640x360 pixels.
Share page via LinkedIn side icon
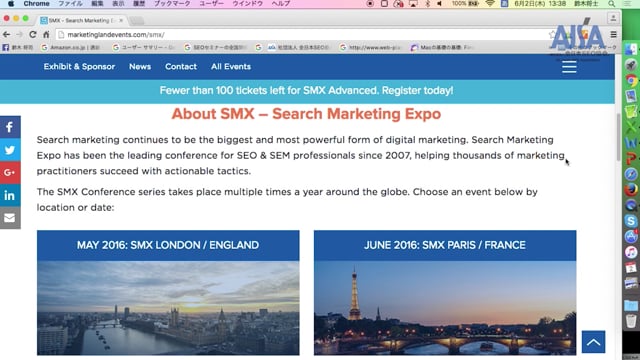(x=10, y=195)
